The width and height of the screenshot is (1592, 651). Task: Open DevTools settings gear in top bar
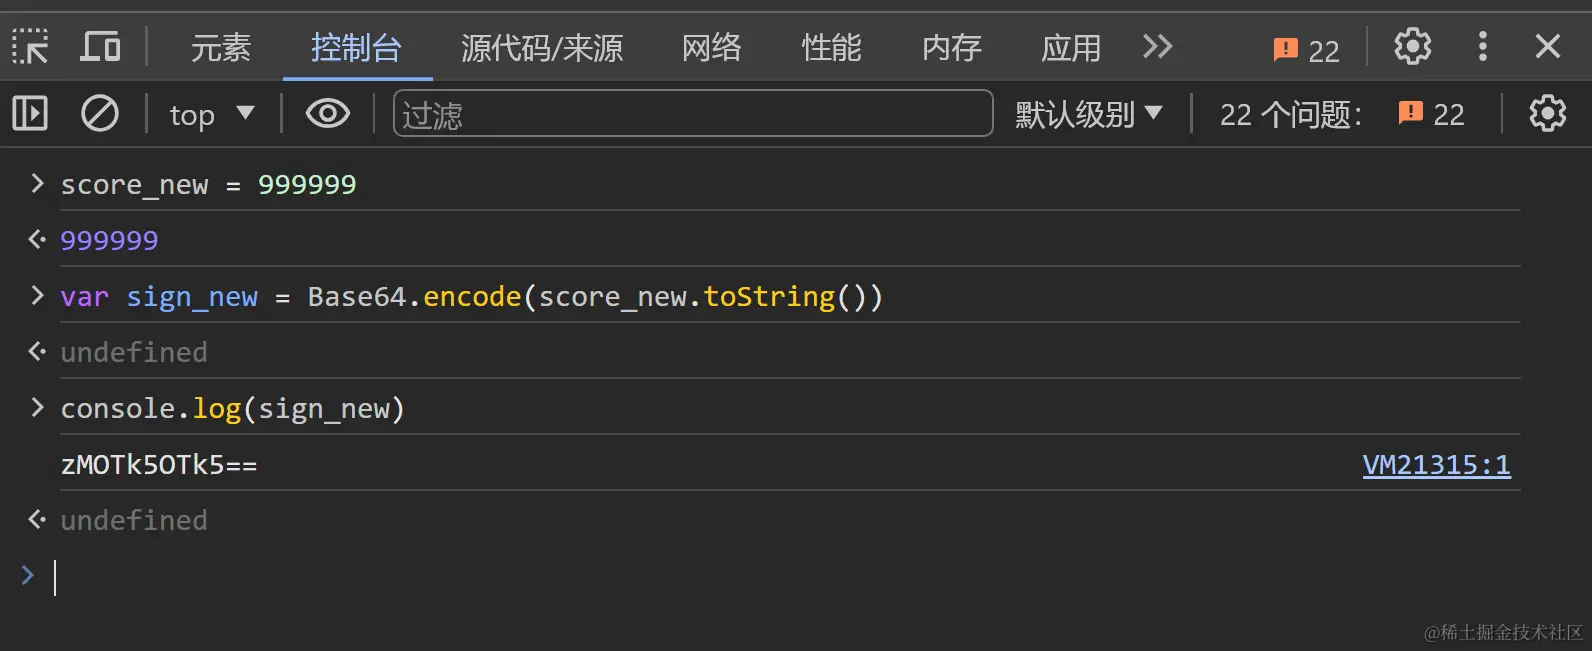click(x=1412, y=47)
